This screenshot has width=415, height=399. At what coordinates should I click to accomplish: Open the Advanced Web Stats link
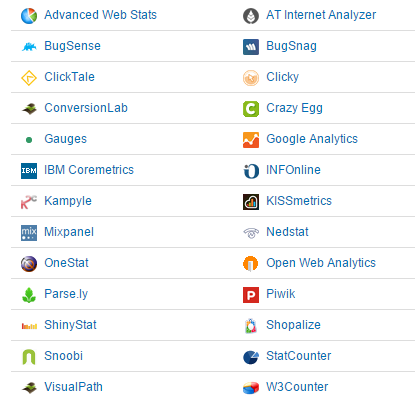(100, 15)
